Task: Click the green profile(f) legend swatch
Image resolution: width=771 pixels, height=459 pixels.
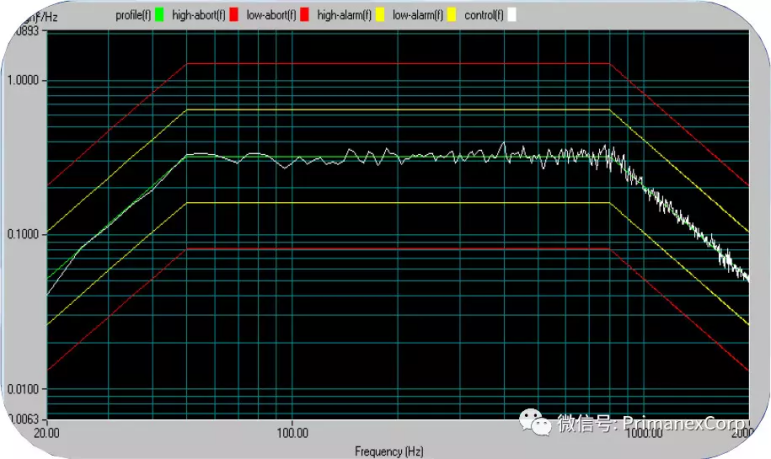Action: pos(159,15)
